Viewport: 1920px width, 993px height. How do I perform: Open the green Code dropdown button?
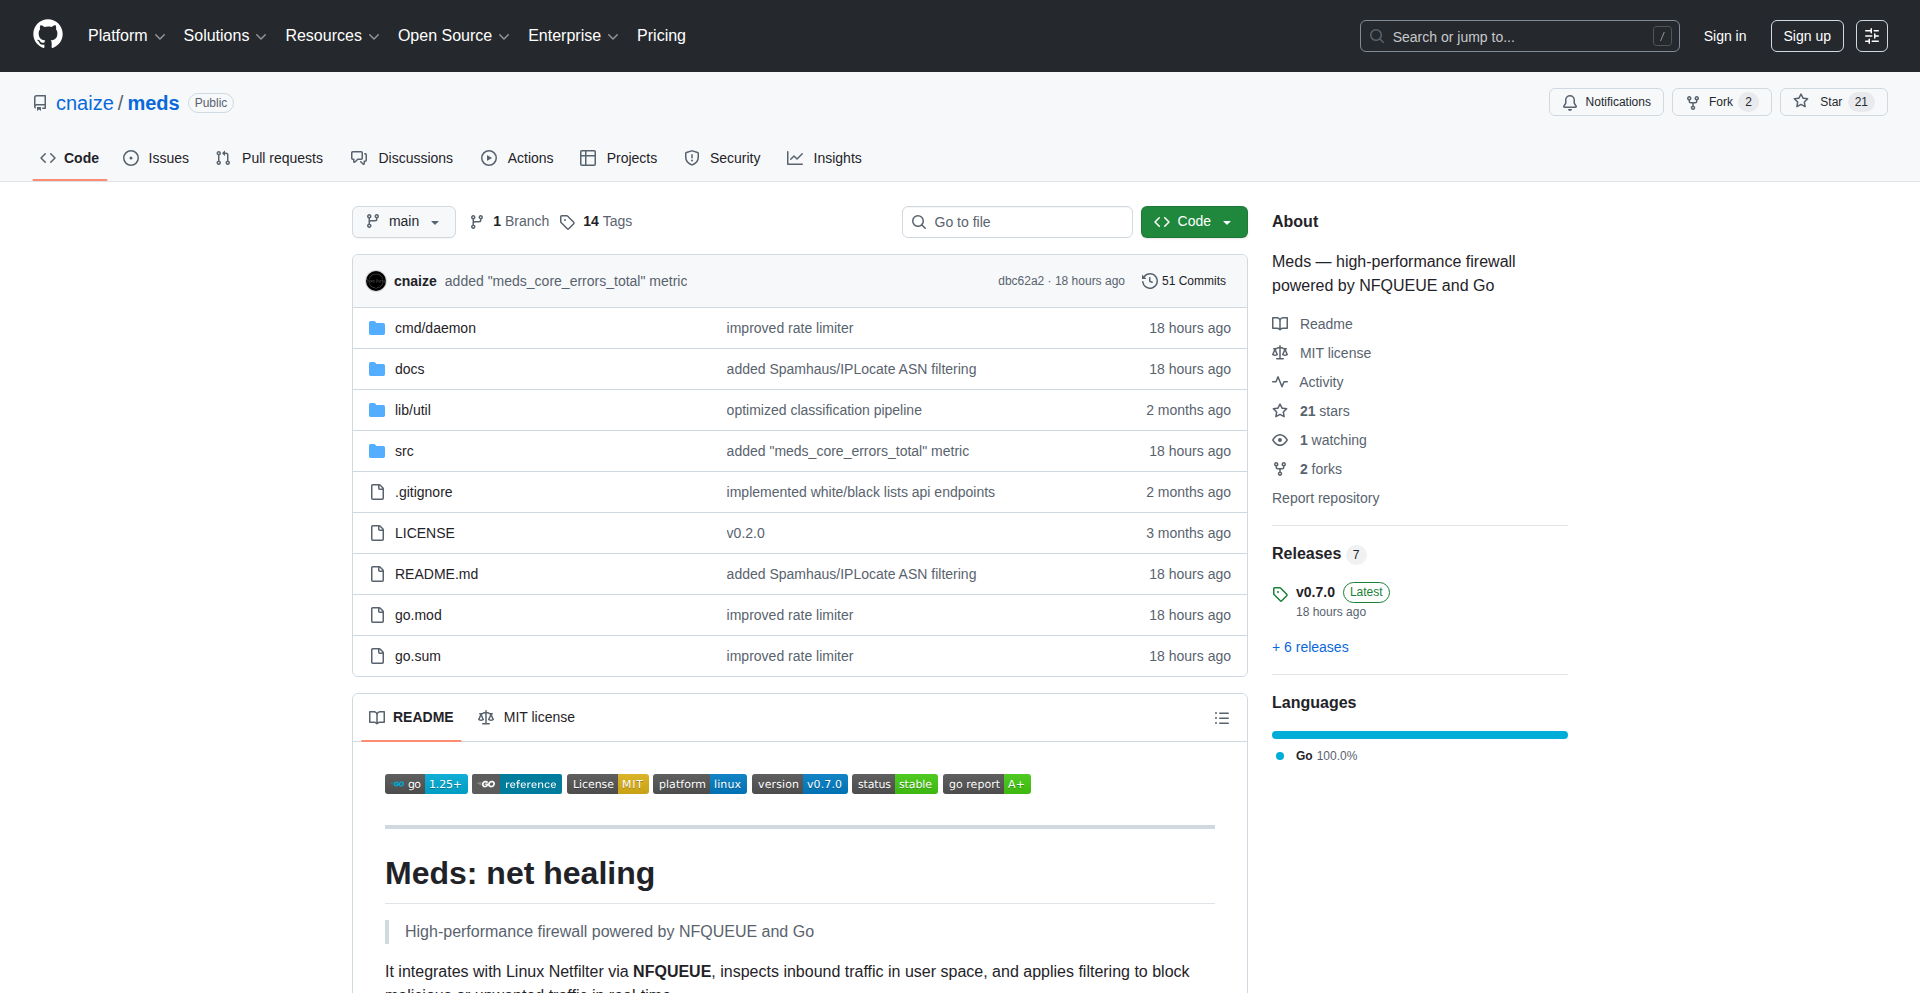pos(1194,222)
